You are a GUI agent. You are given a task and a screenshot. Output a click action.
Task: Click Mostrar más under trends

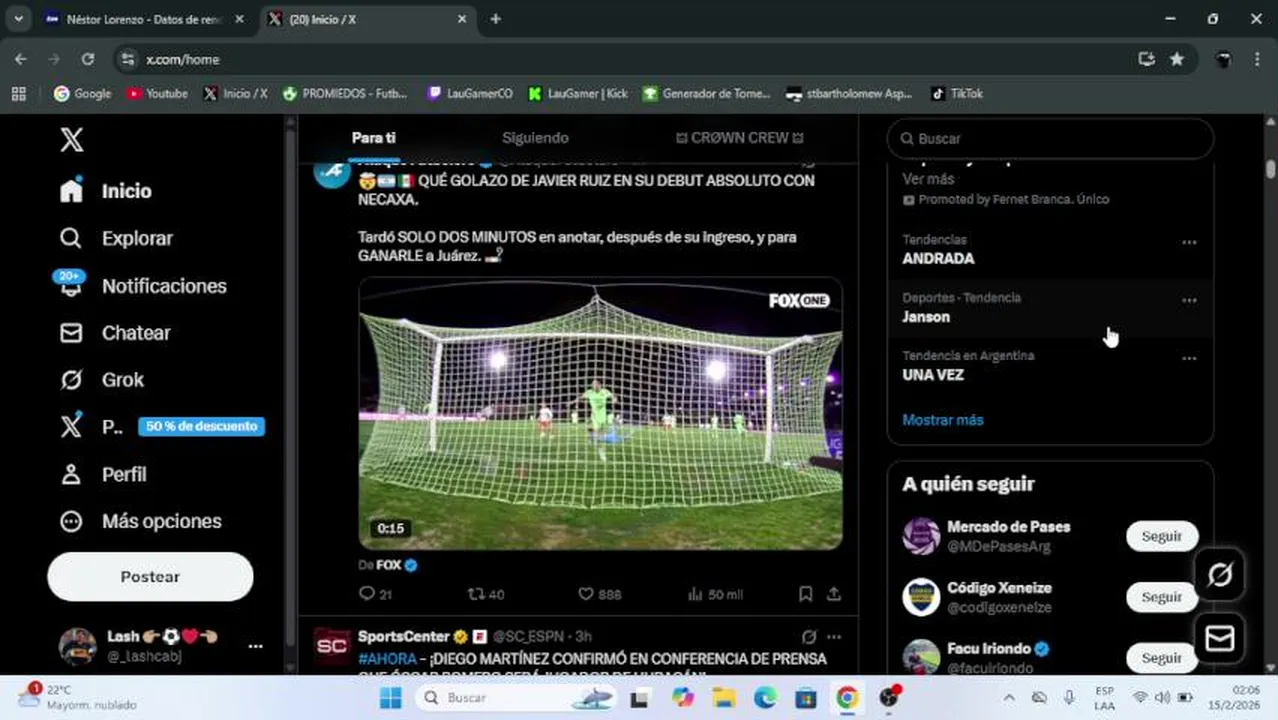[x=943, y=420]
